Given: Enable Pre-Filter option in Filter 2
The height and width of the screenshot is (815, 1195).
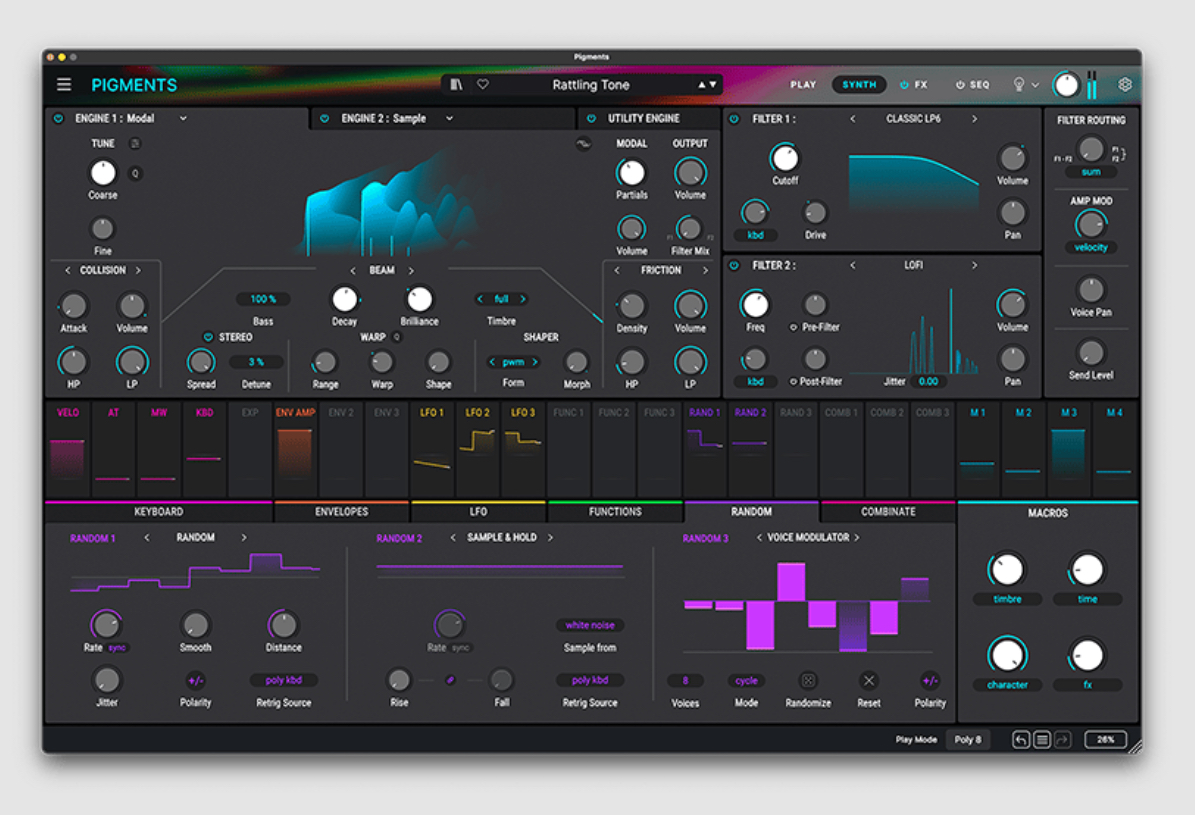Looking at the screenshot, I should 793,327.
